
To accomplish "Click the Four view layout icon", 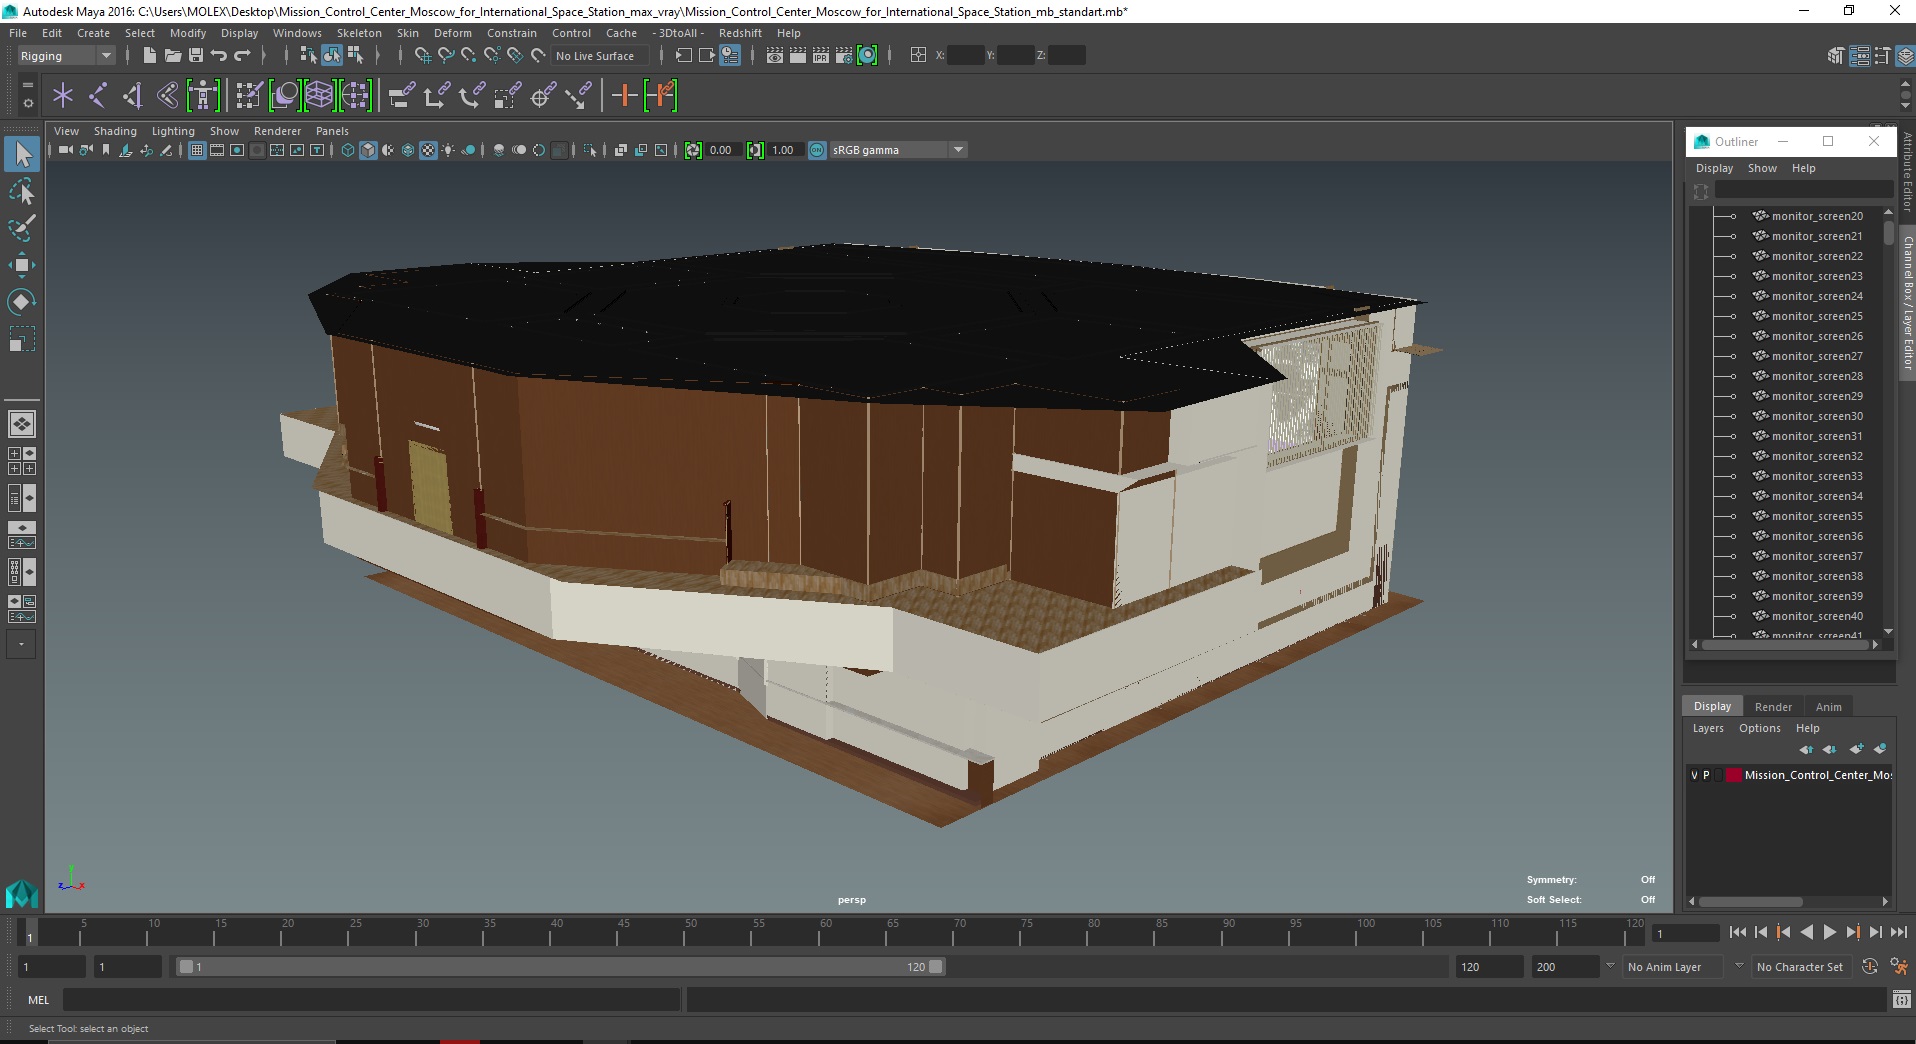I will click(21, 461).
